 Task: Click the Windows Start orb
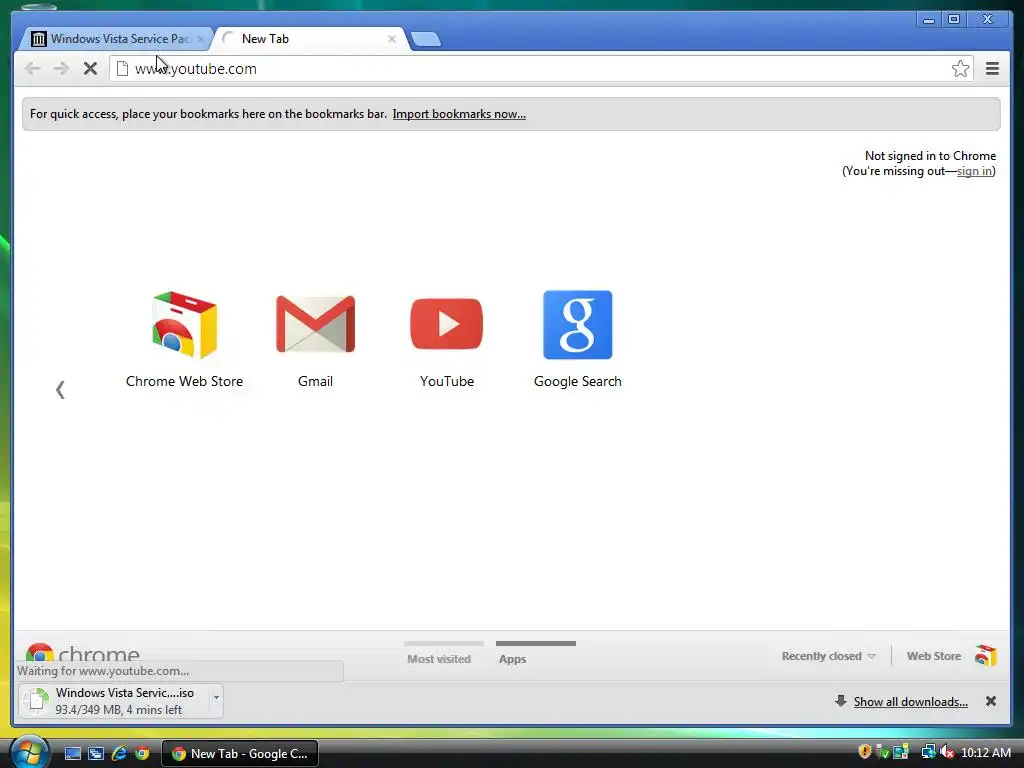[x=29, y=752]
